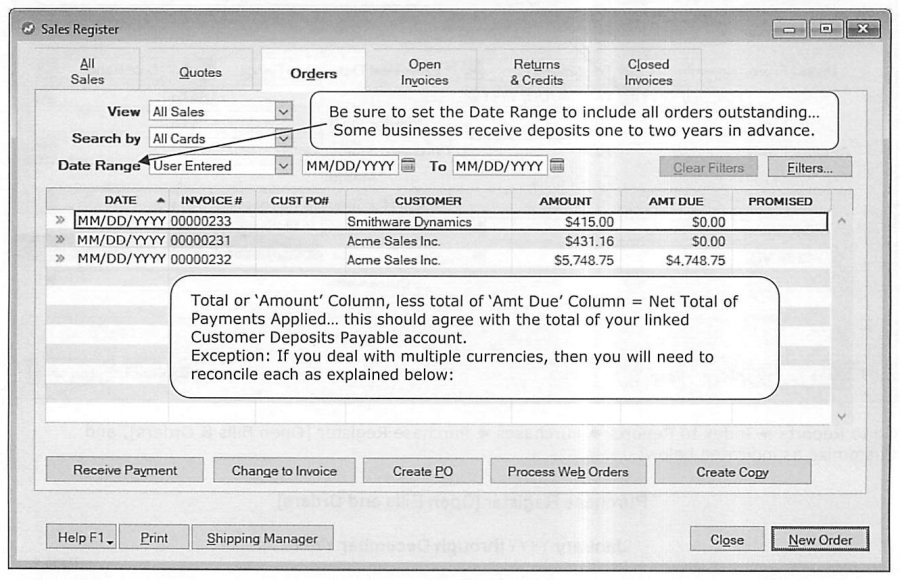The image size is (900, 580).
Task: Click amount due $4,748.75
Action: click(x=695, y=260)
